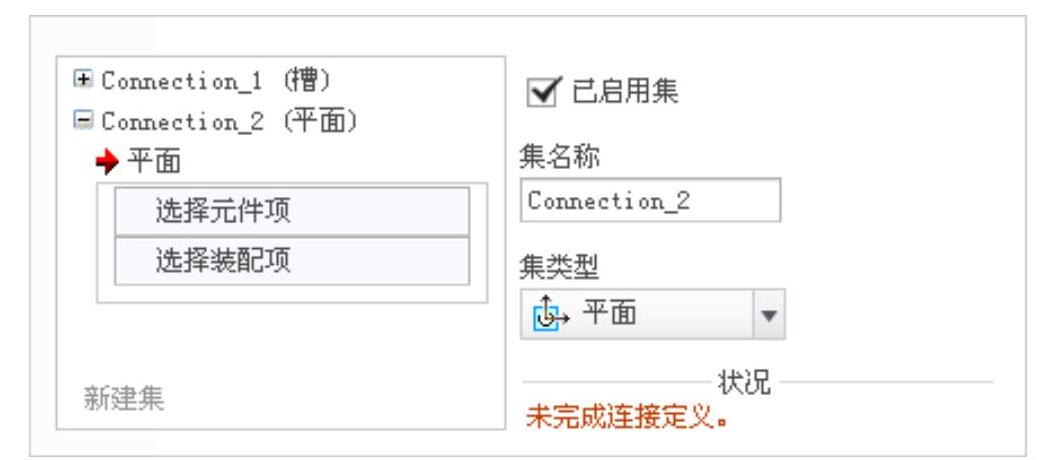This screenshot has height=460, width=1037.
Task: Focus the 集名称 Connection_2 text field
Action: tap(650, 200)
